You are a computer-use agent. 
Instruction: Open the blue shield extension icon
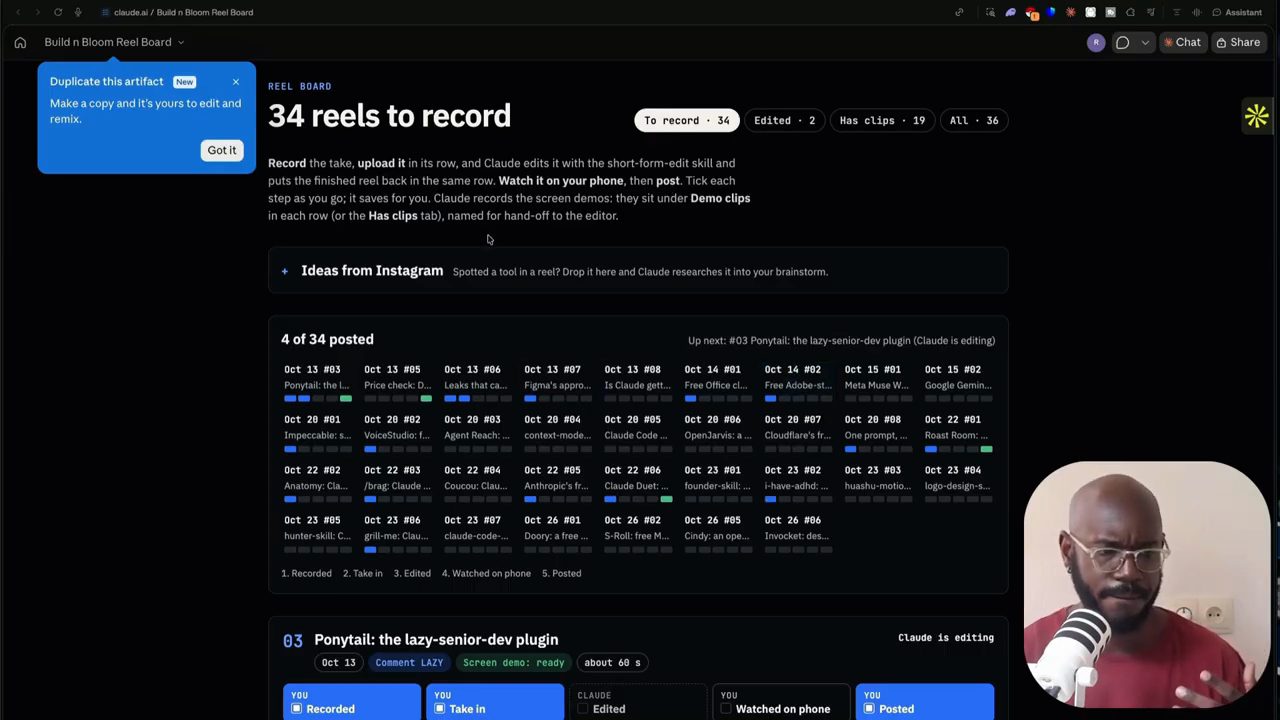click(x=1051, y=12)
